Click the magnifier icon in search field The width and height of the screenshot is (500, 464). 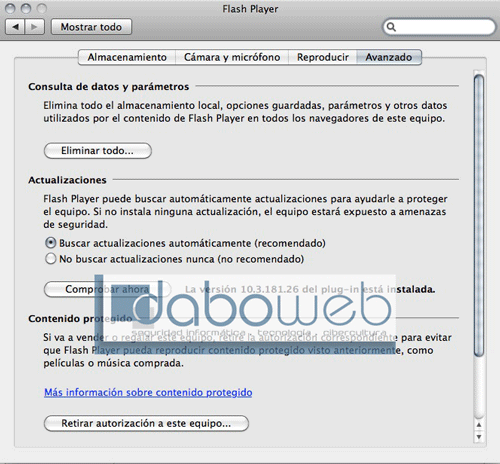point(391,27)
